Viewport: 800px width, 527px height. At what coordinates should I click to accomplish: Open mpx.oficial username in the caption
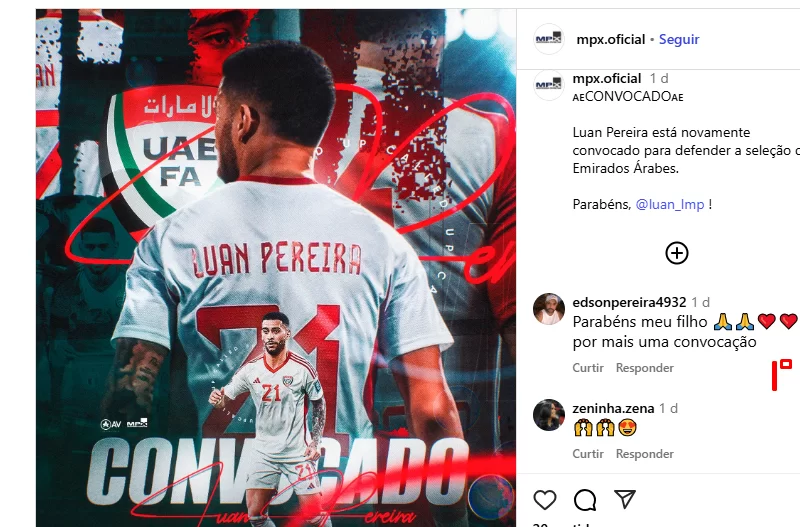607,79
